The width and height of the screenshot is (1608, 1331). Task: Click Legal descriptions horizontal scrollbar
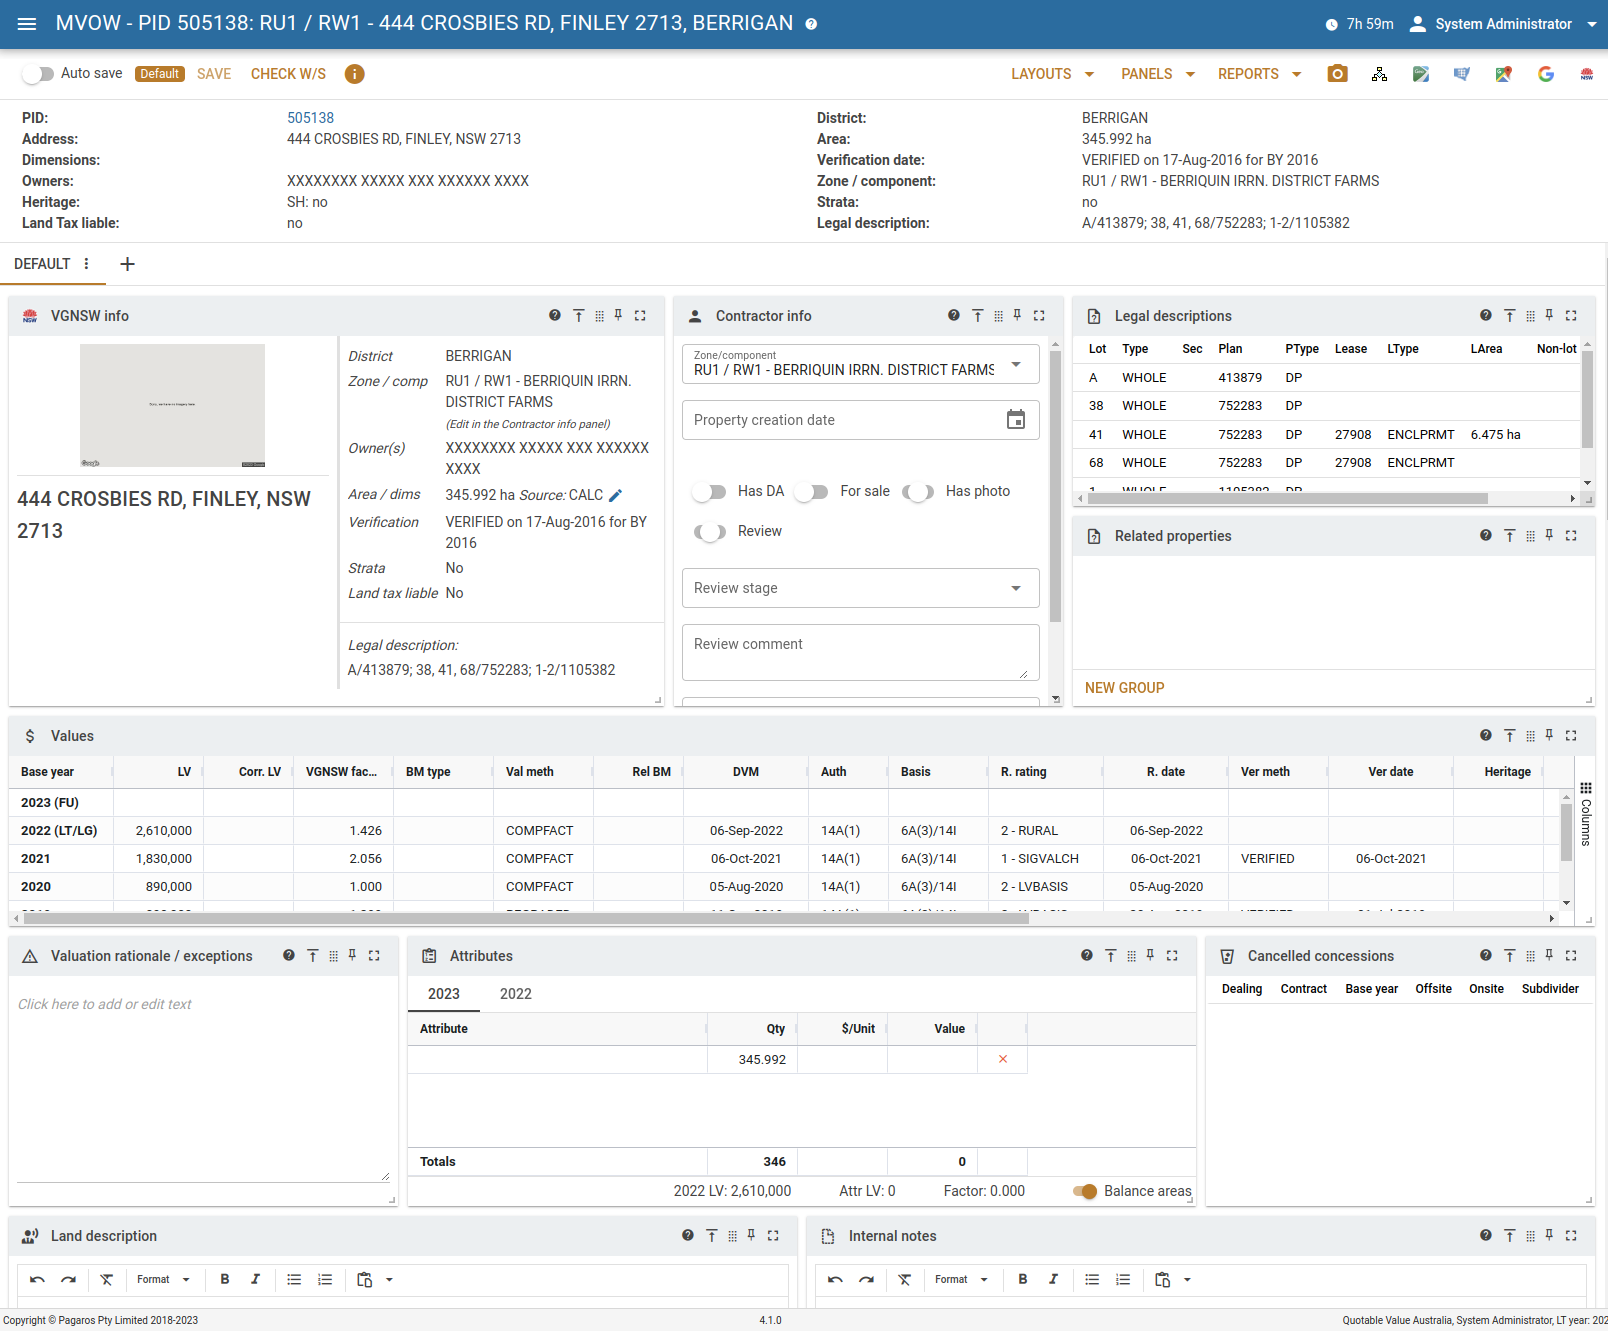click(x=1287, y=498)
